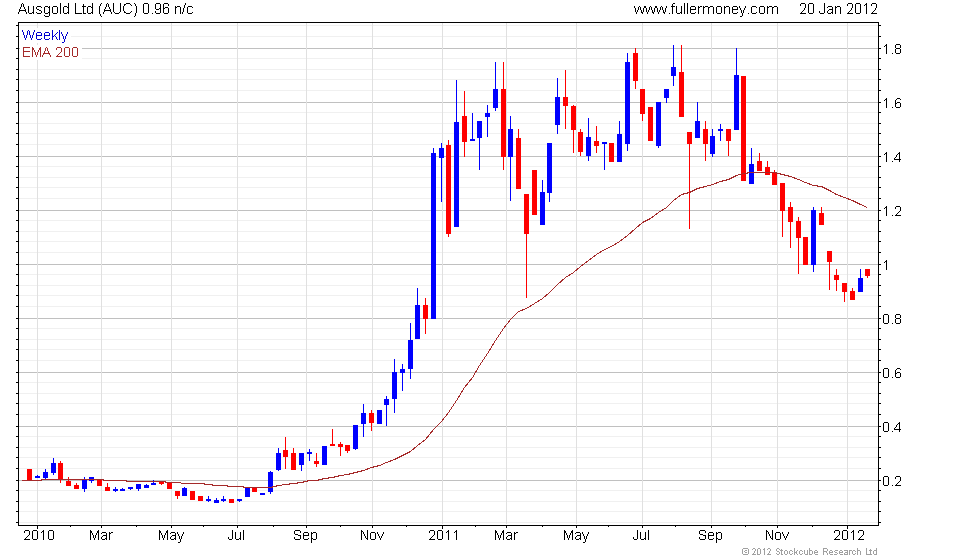This screenshot has height=560, width=960.
Task: Click the 1.8 price axis label
Action: (x=892, y=50)
